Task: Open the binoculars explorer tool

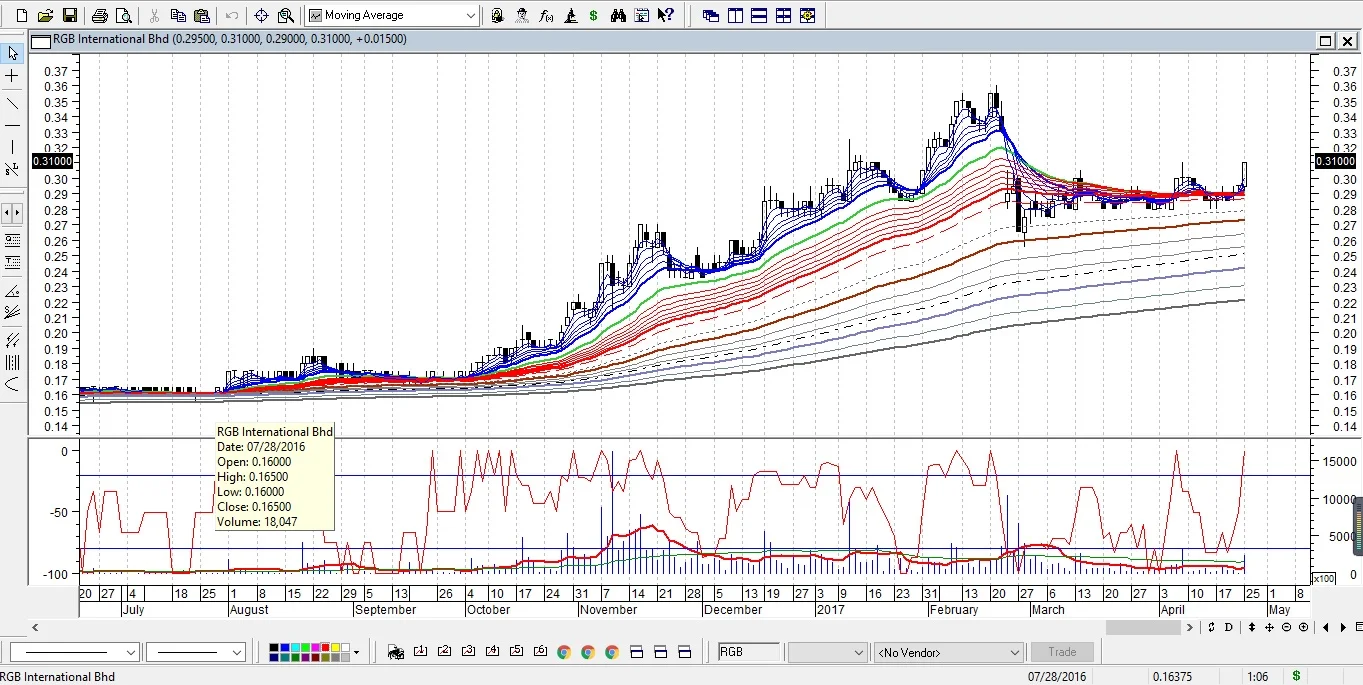Action: click(618, 16)
